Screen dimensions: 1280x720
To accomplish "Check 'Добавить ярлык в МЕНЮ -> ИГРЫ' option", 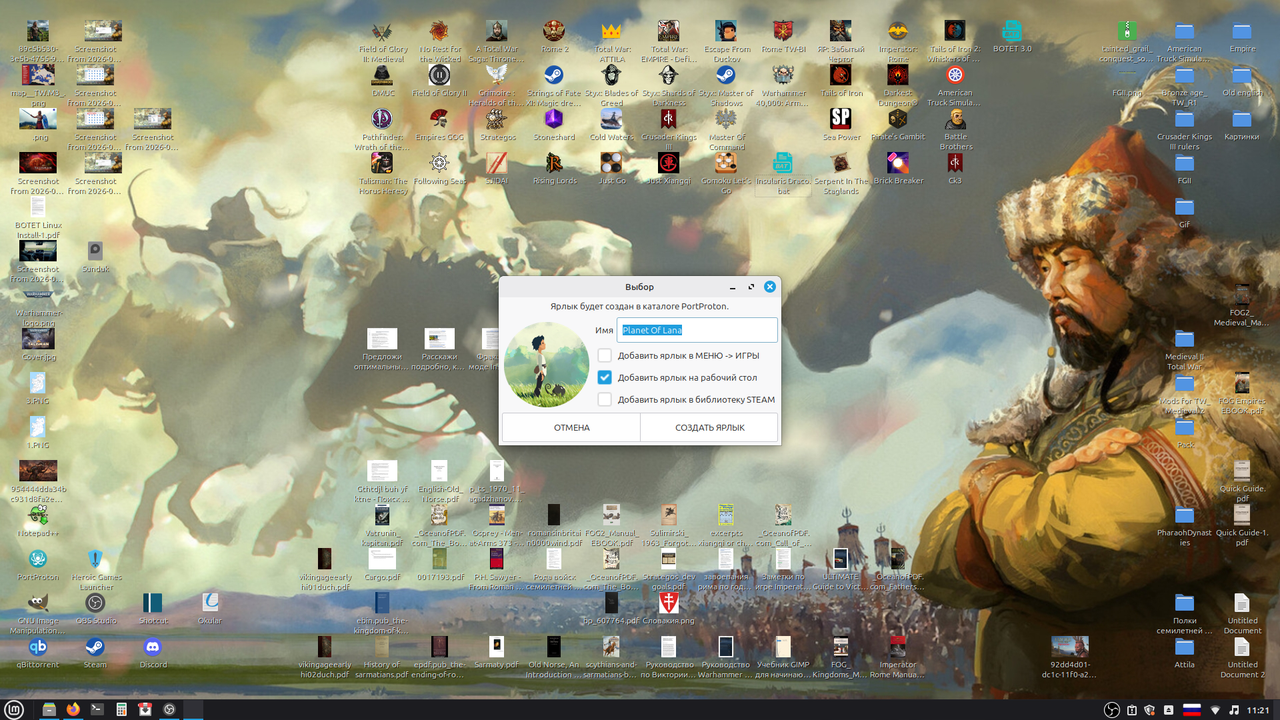I will pyautogui.click(x=605, y=356).
